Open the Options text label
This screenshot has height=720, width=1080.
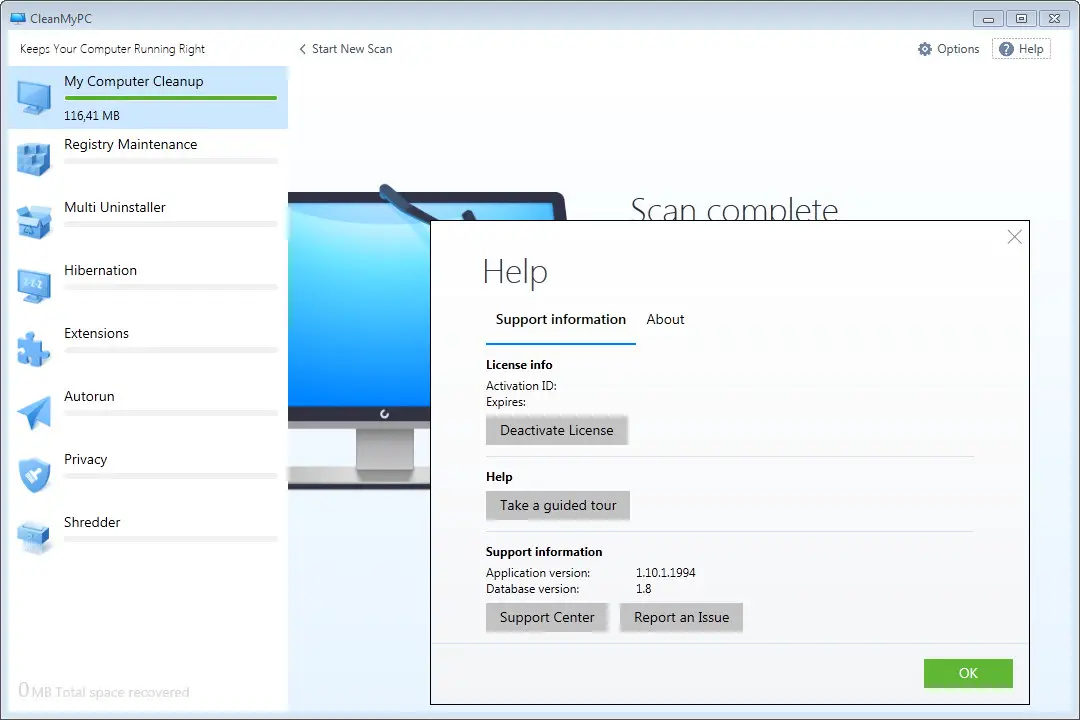point(958,49)
